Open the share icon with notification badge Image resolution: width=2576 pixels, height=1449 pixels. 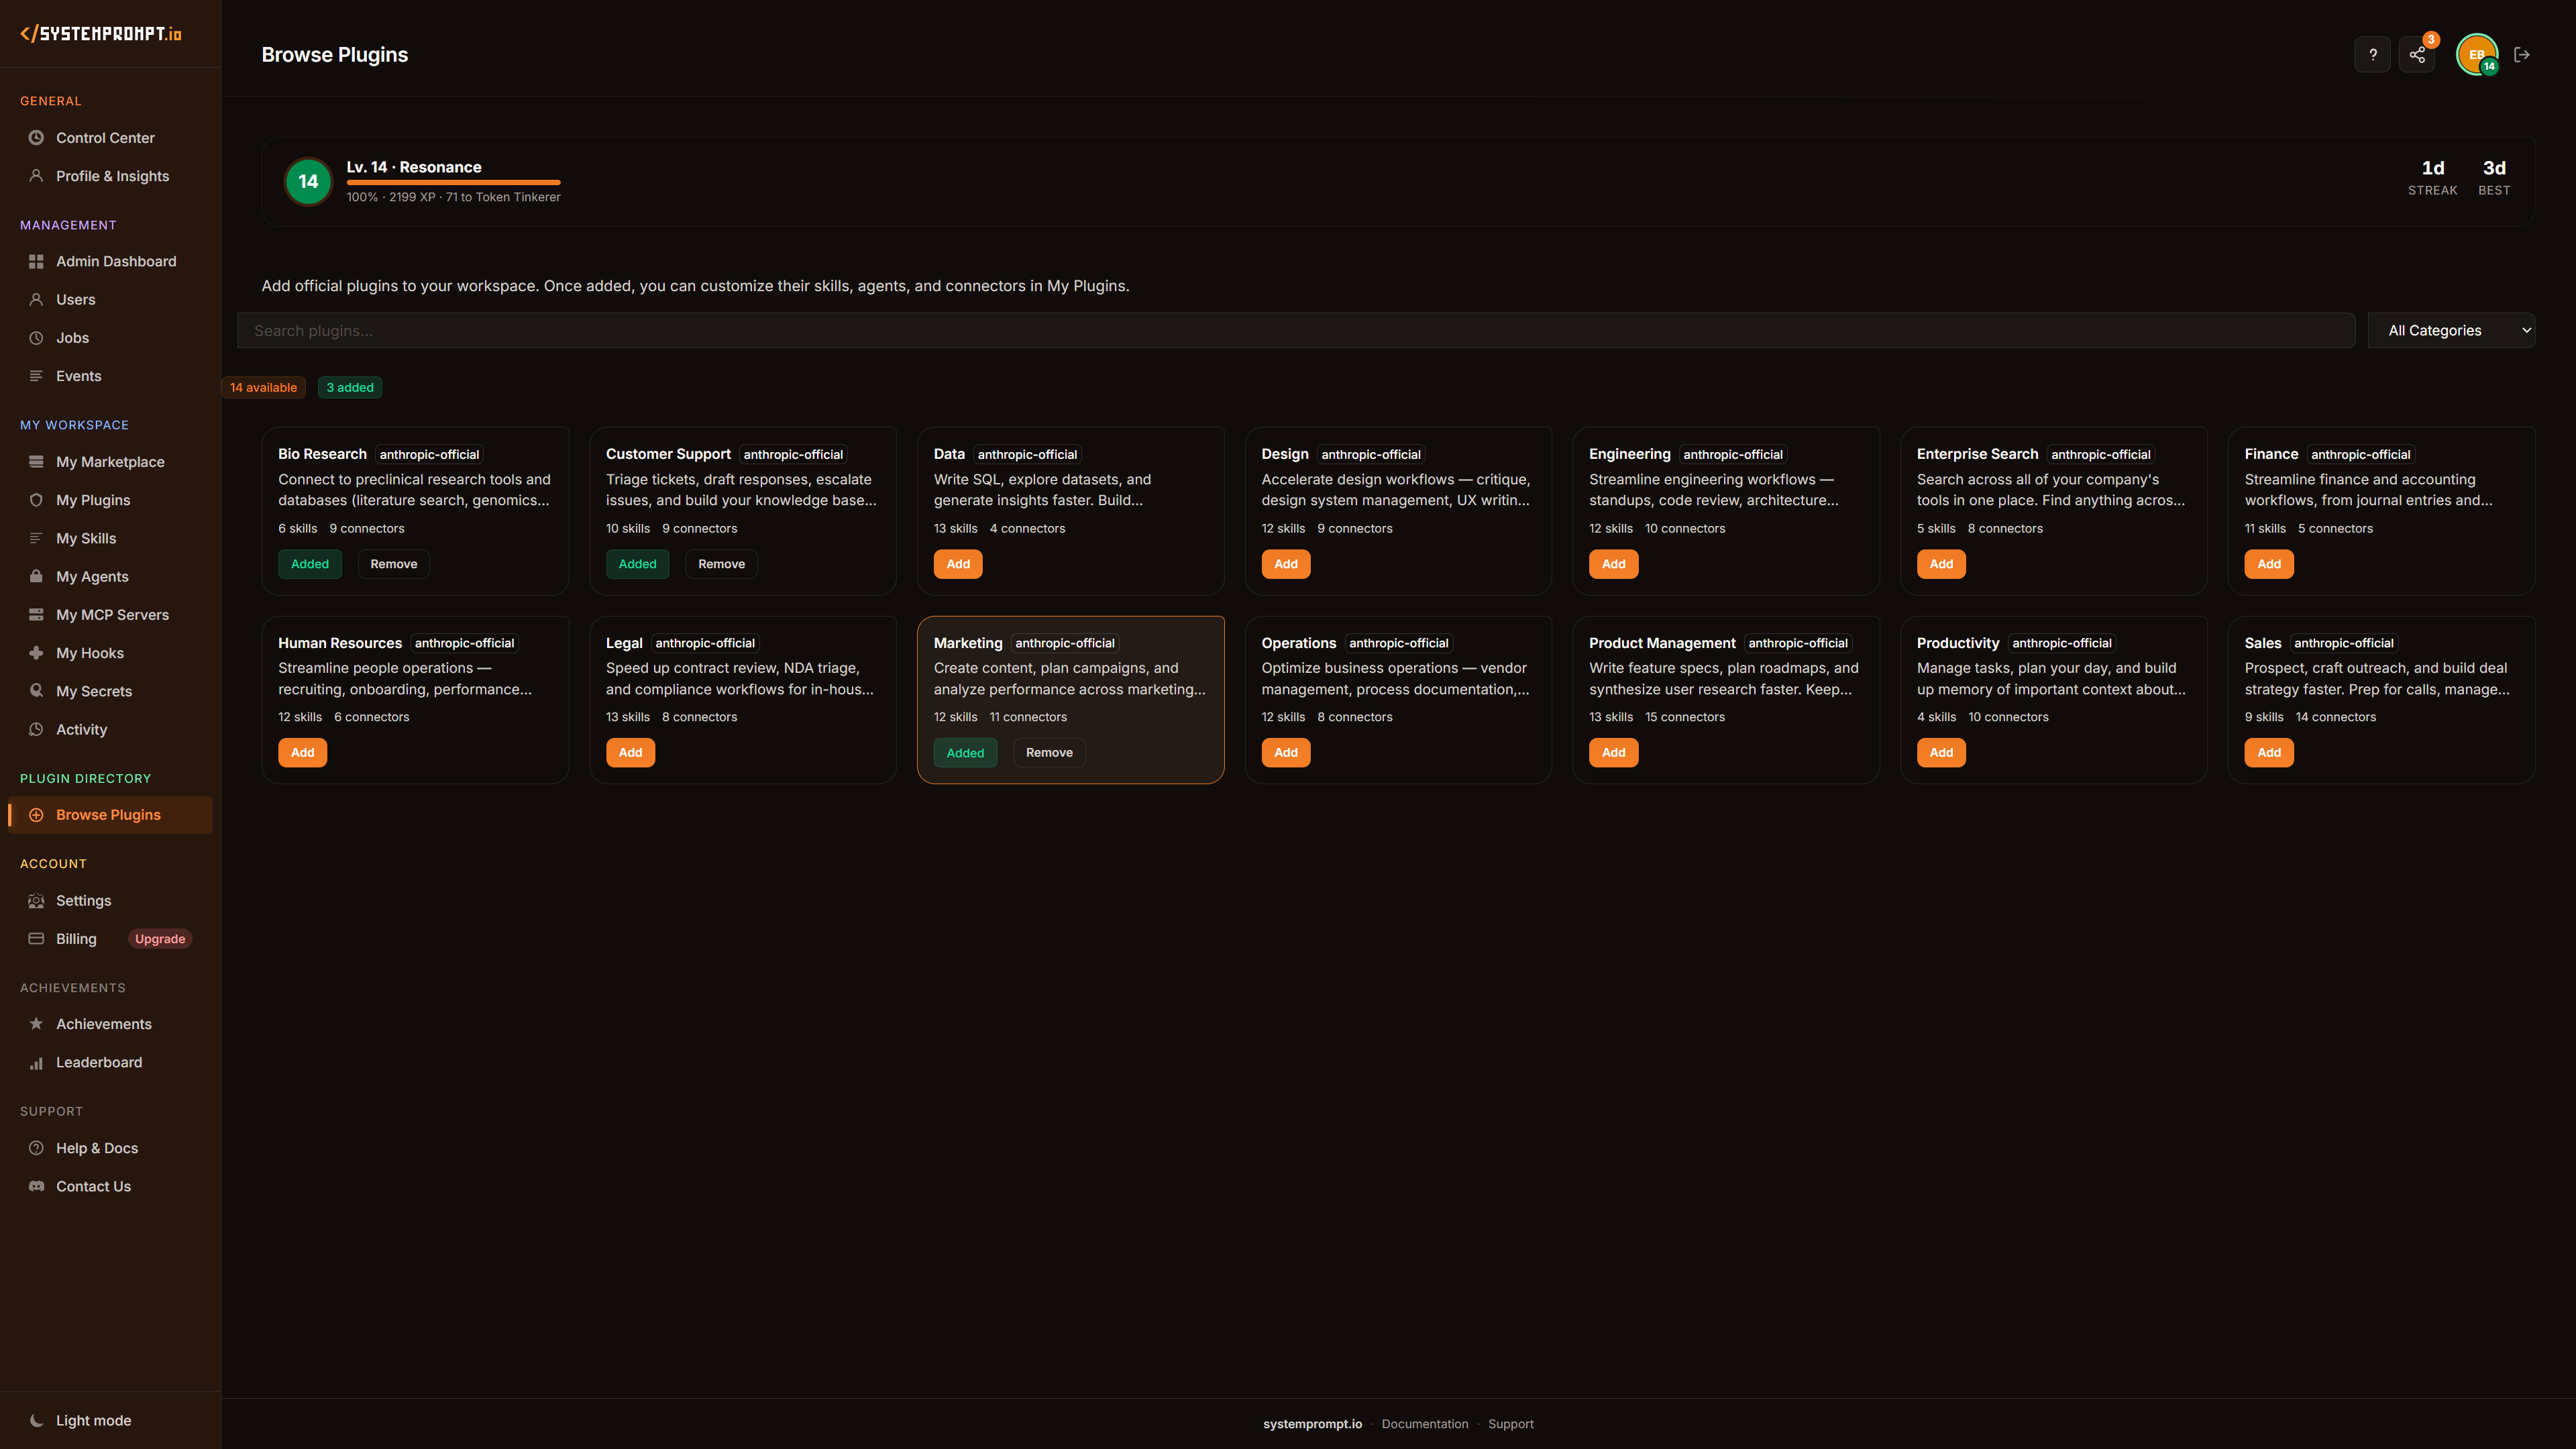[2417, 54]
